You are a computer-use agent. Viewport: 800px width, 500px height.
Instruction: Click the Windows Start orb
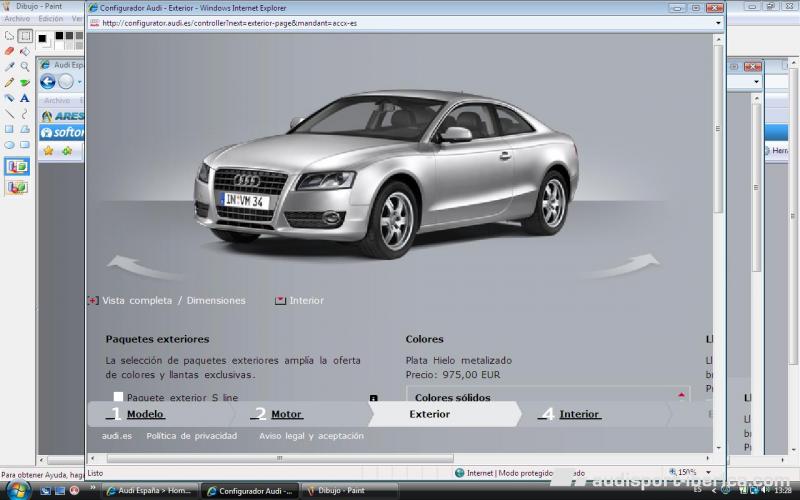click(x=17, y=490)
